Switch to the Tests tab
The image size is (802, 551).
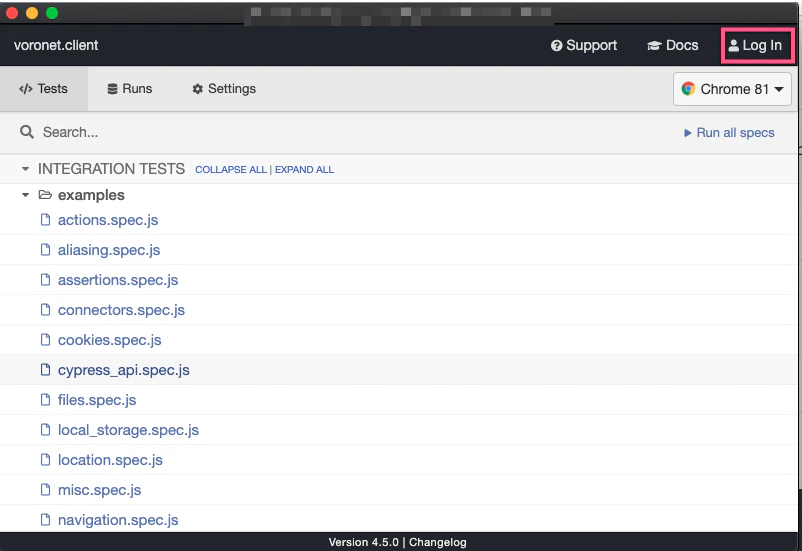(43, 89)
